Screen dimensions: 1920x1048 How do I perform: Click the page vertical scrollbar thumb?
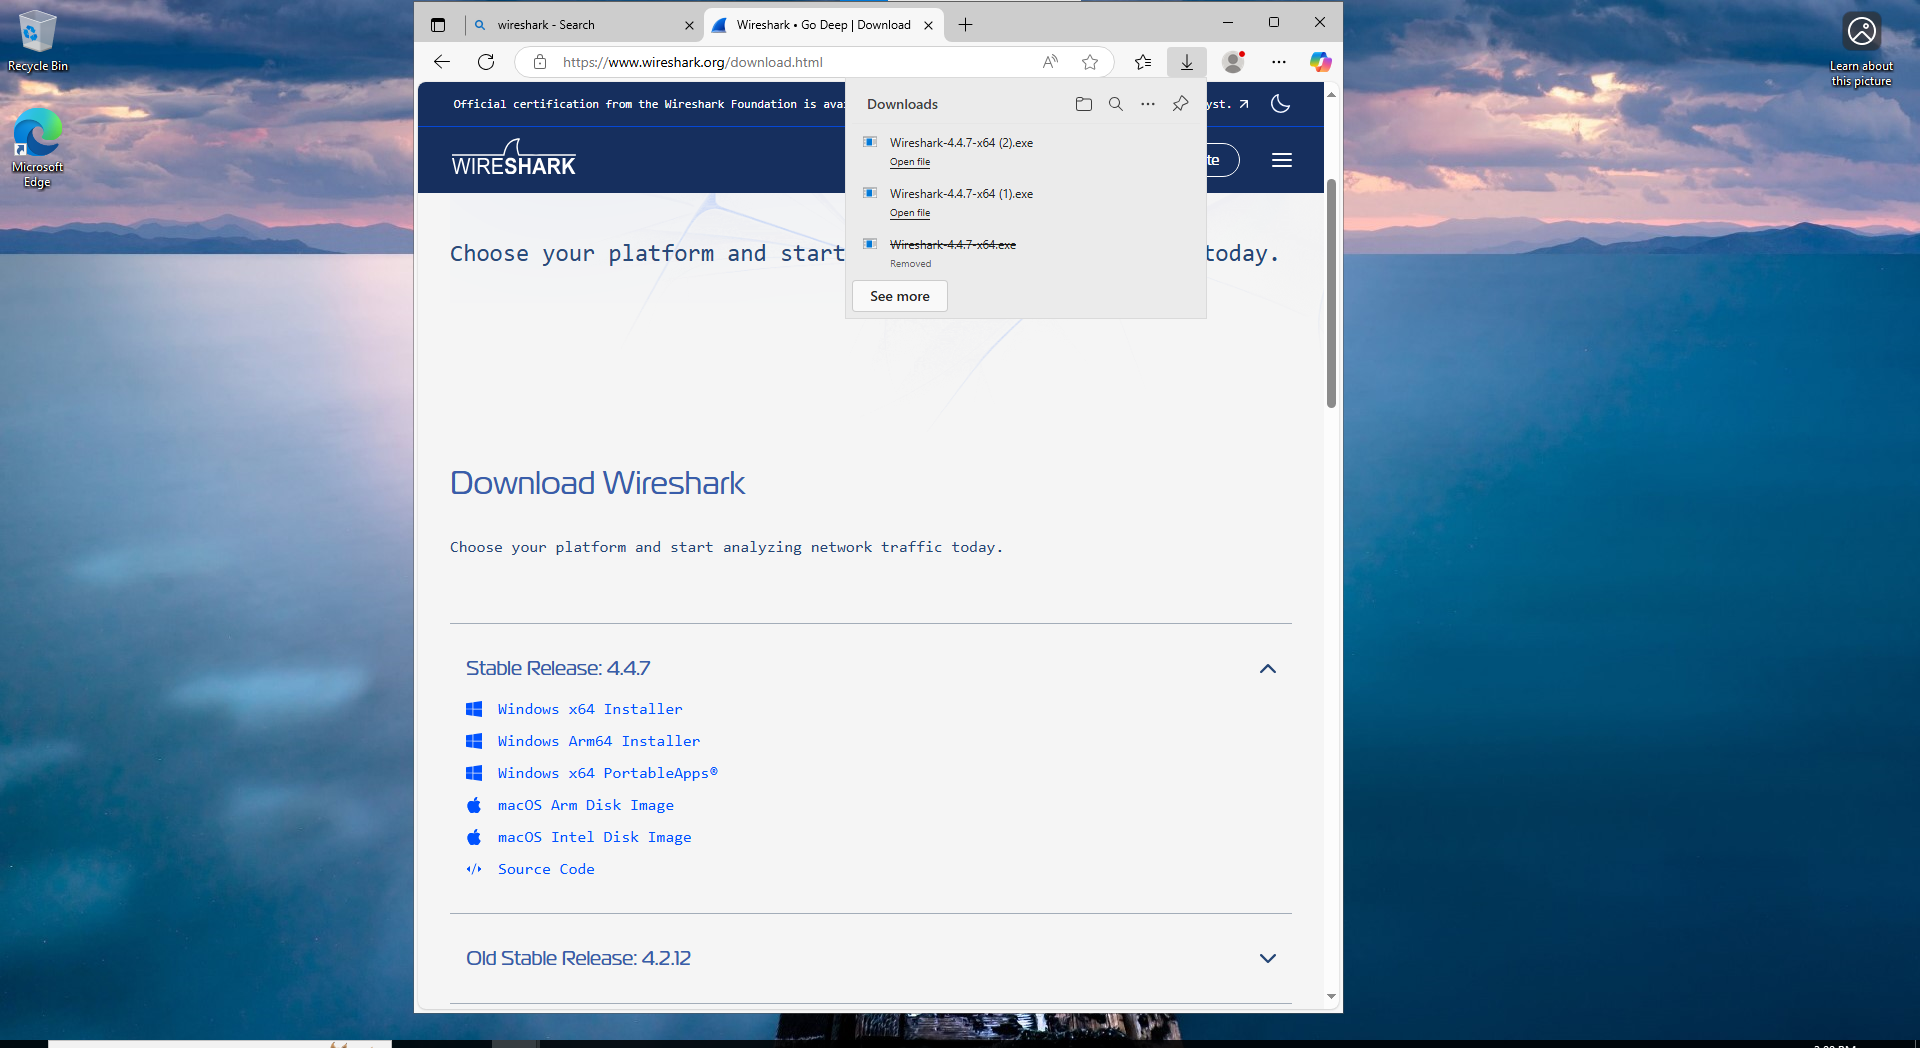(1331, 293)
